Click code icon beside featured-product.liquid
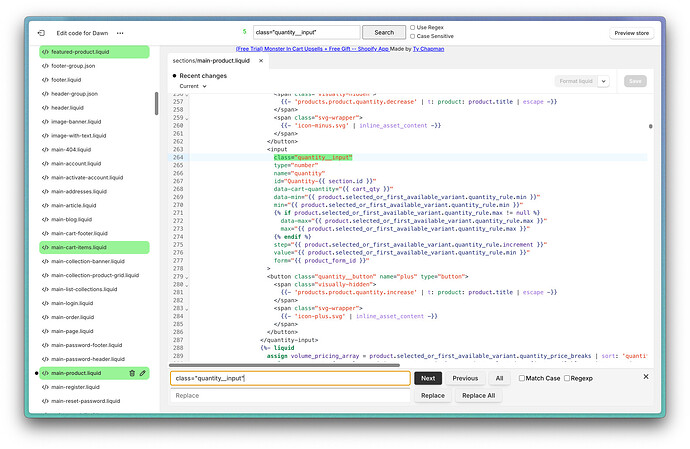Screen dimensions: 690x449 click(x=45, y=52)
